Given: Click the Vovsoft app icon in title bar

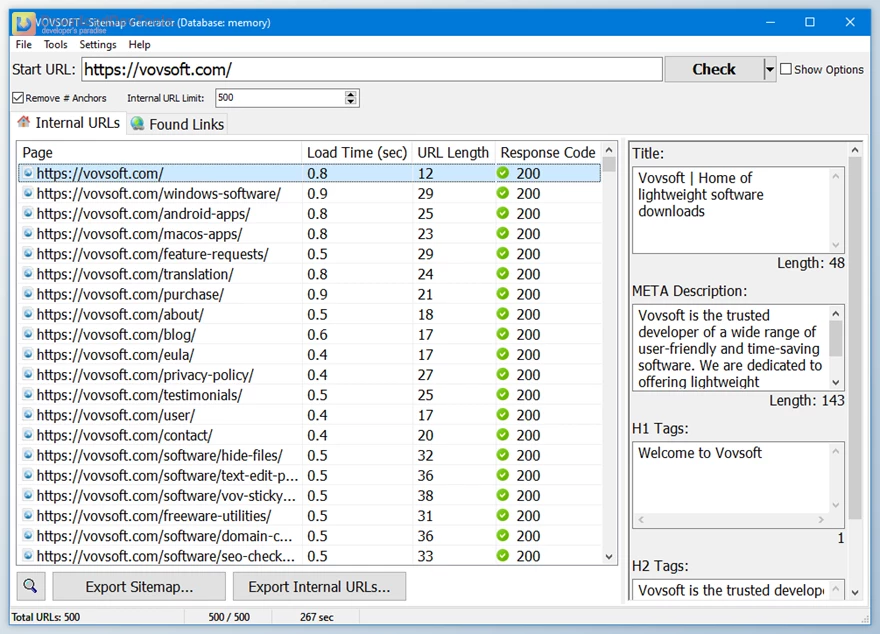Looking at the screenshot, I should pos(24,22).
